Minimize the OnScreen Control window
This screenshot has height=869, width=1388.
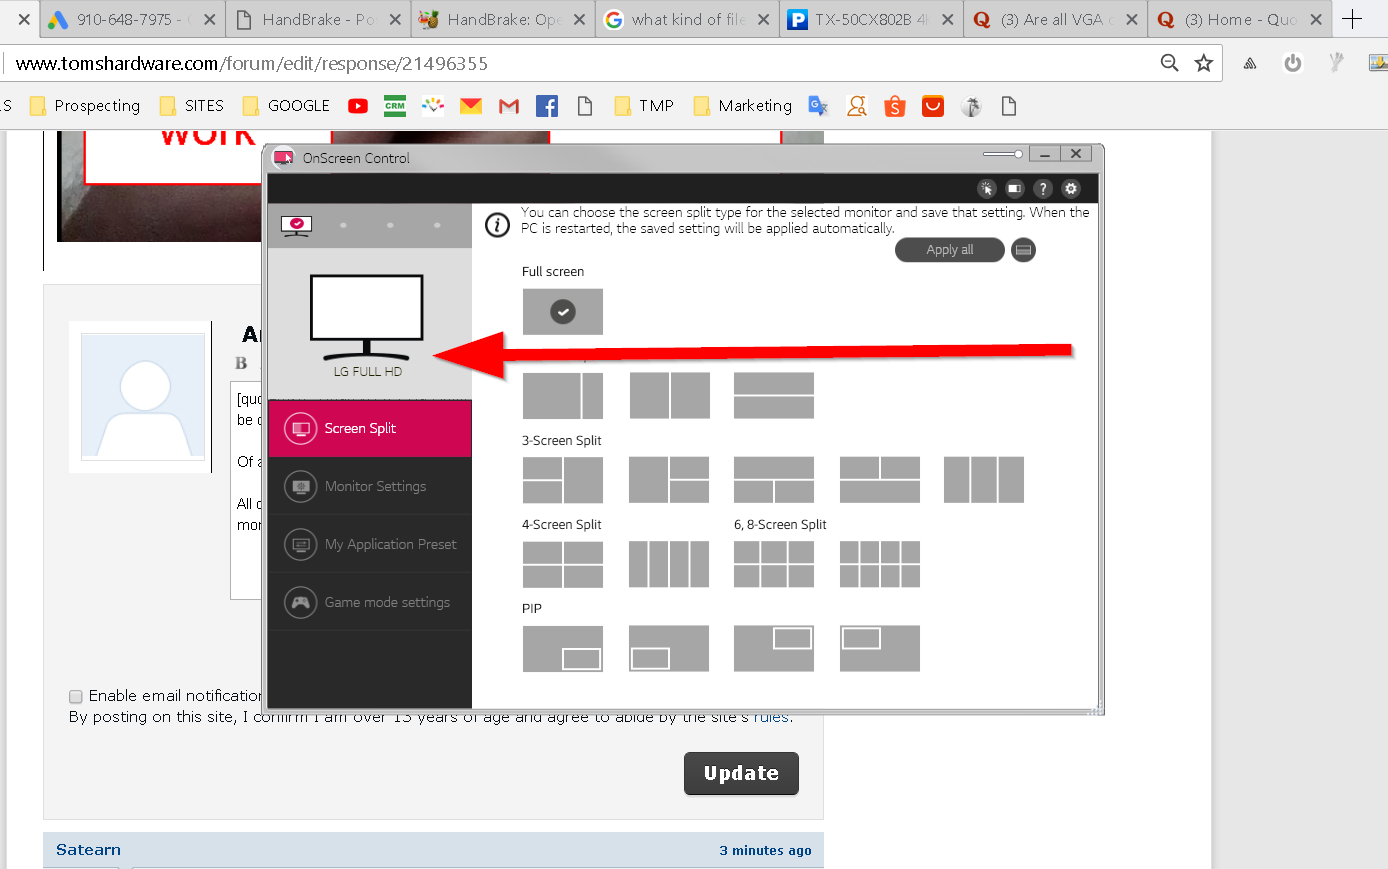click(1044, 154)
